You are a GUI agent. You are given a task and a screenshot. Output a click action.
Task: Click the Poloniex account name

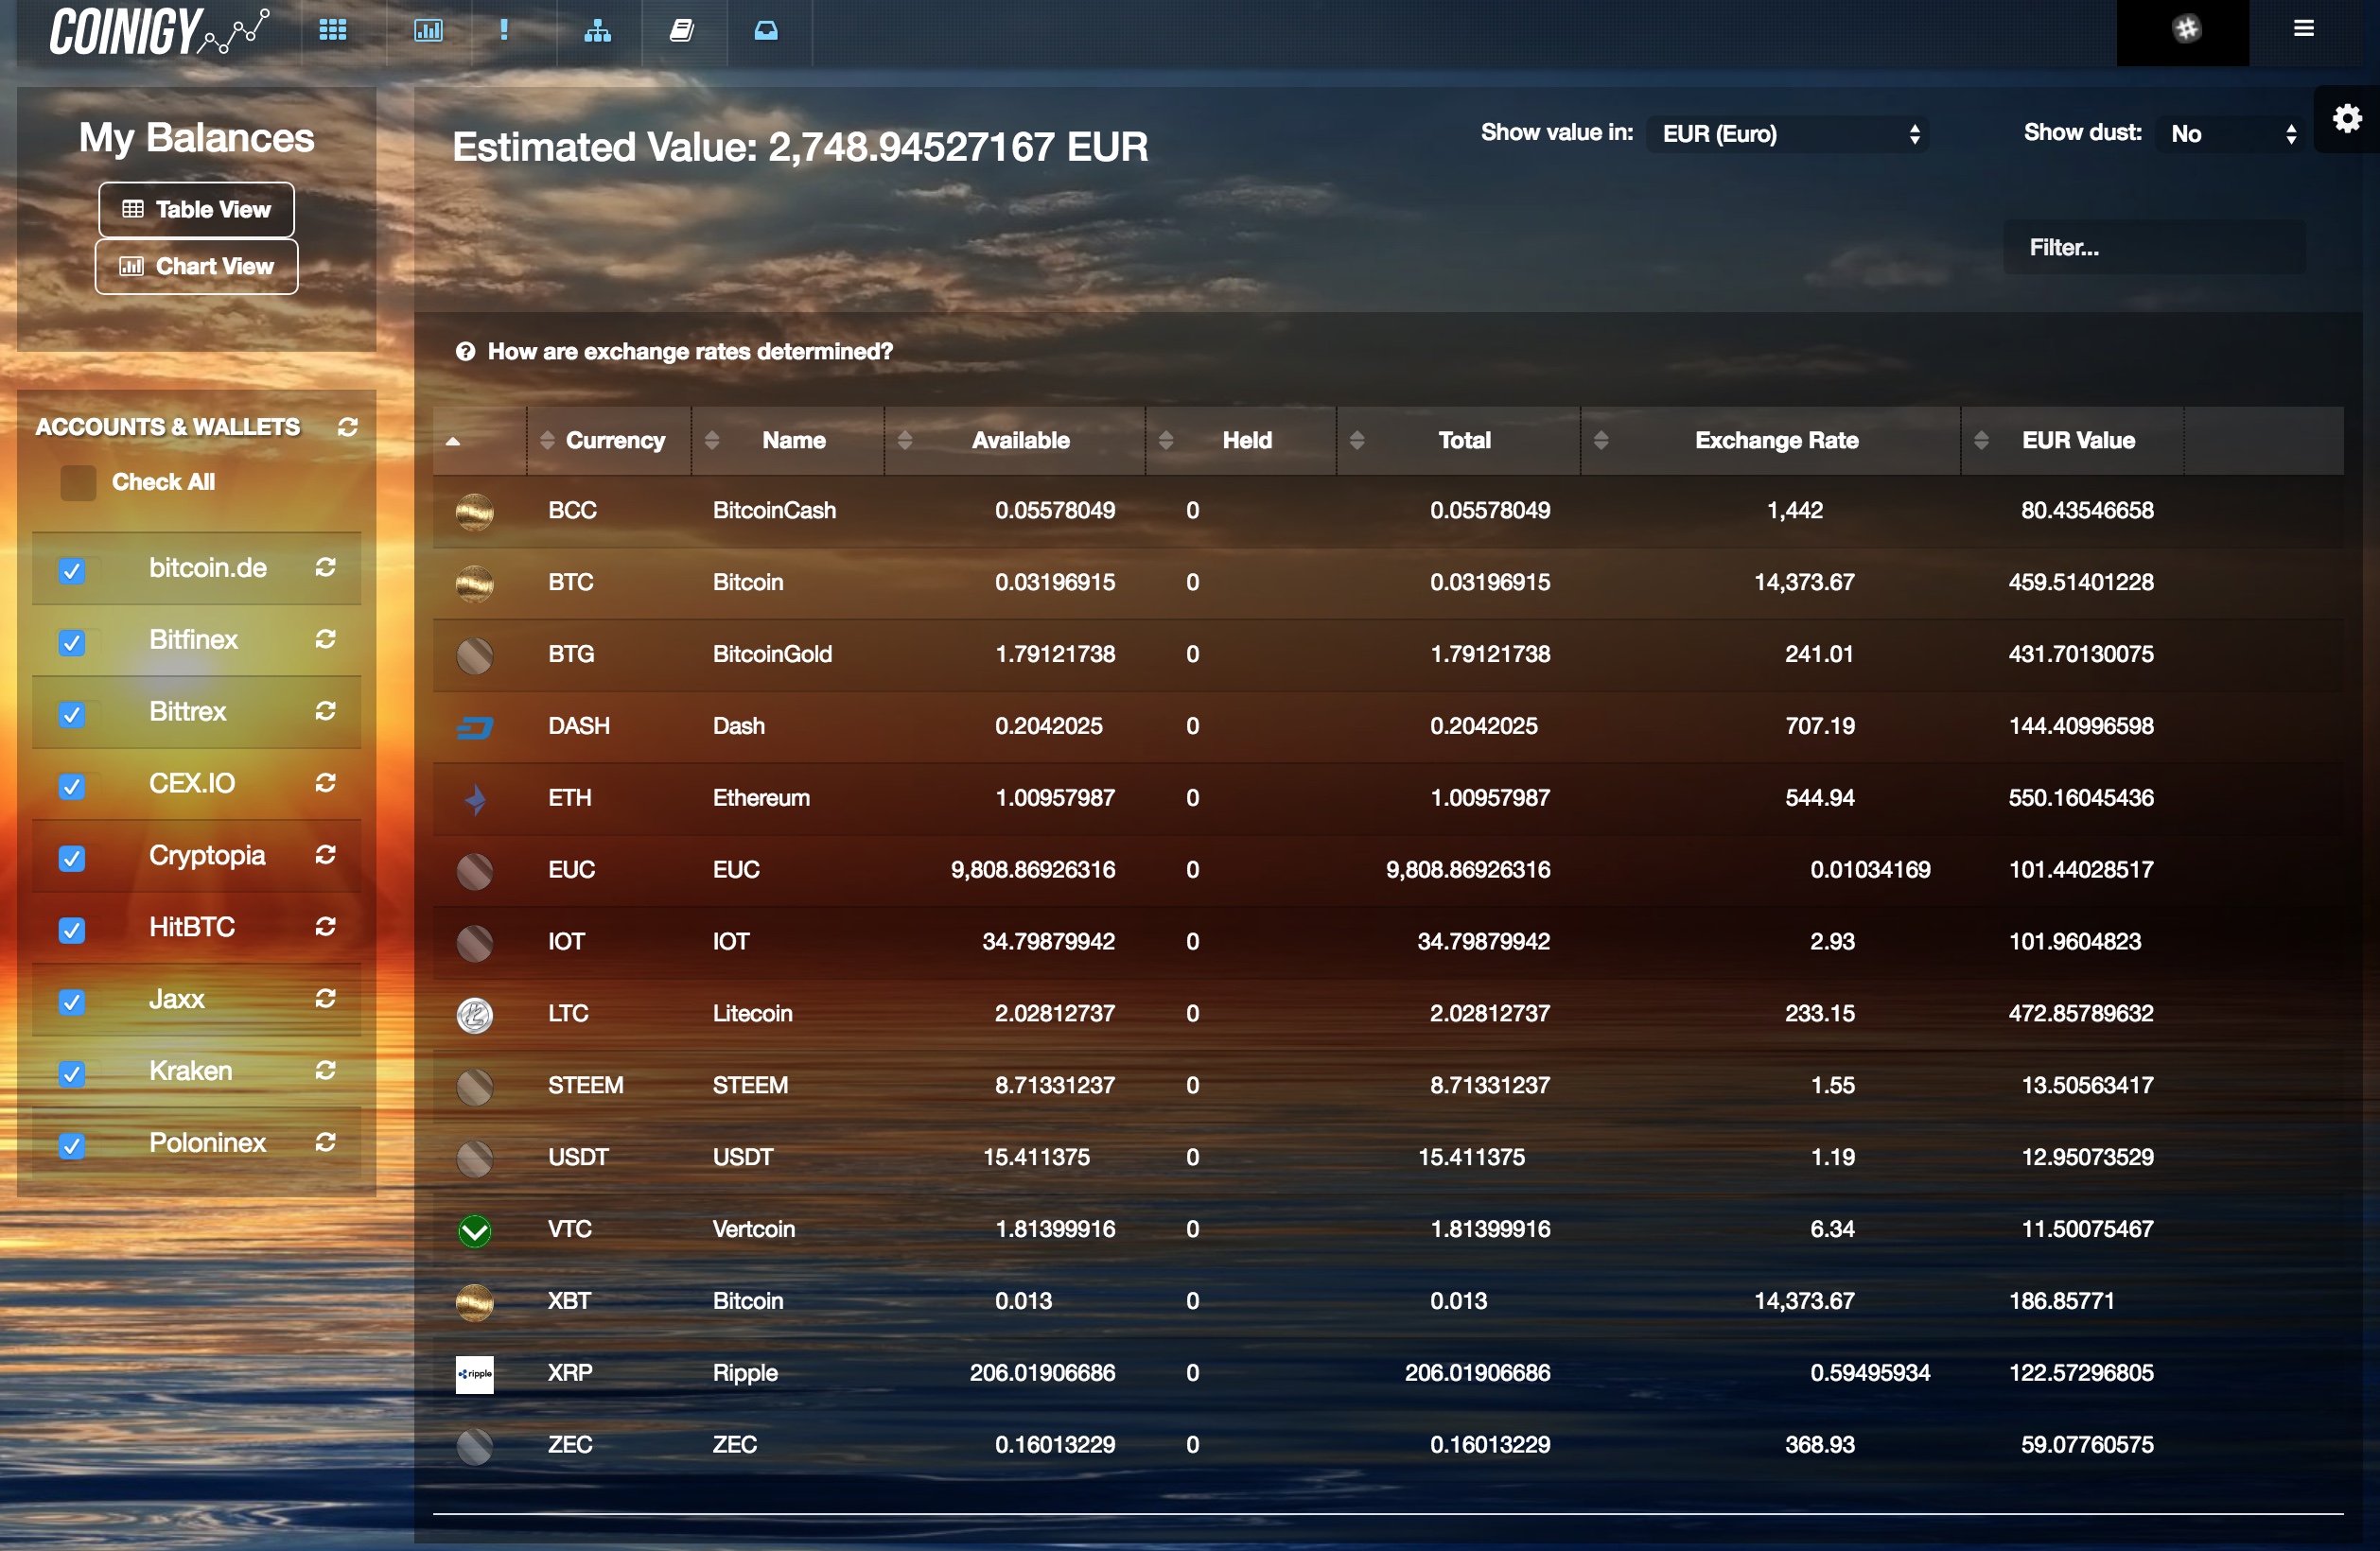pos(208,1143)
